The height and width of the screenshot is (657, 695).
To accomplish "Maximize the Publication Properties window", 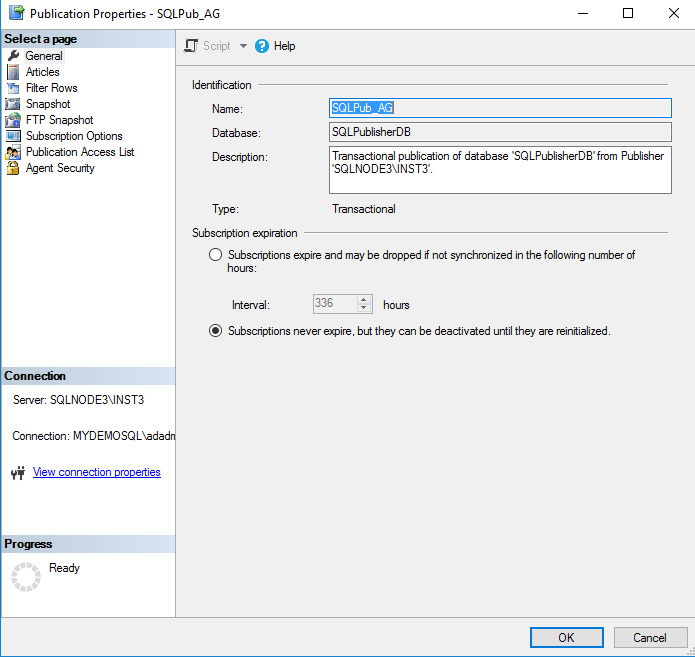I will (x=628, y=13).
